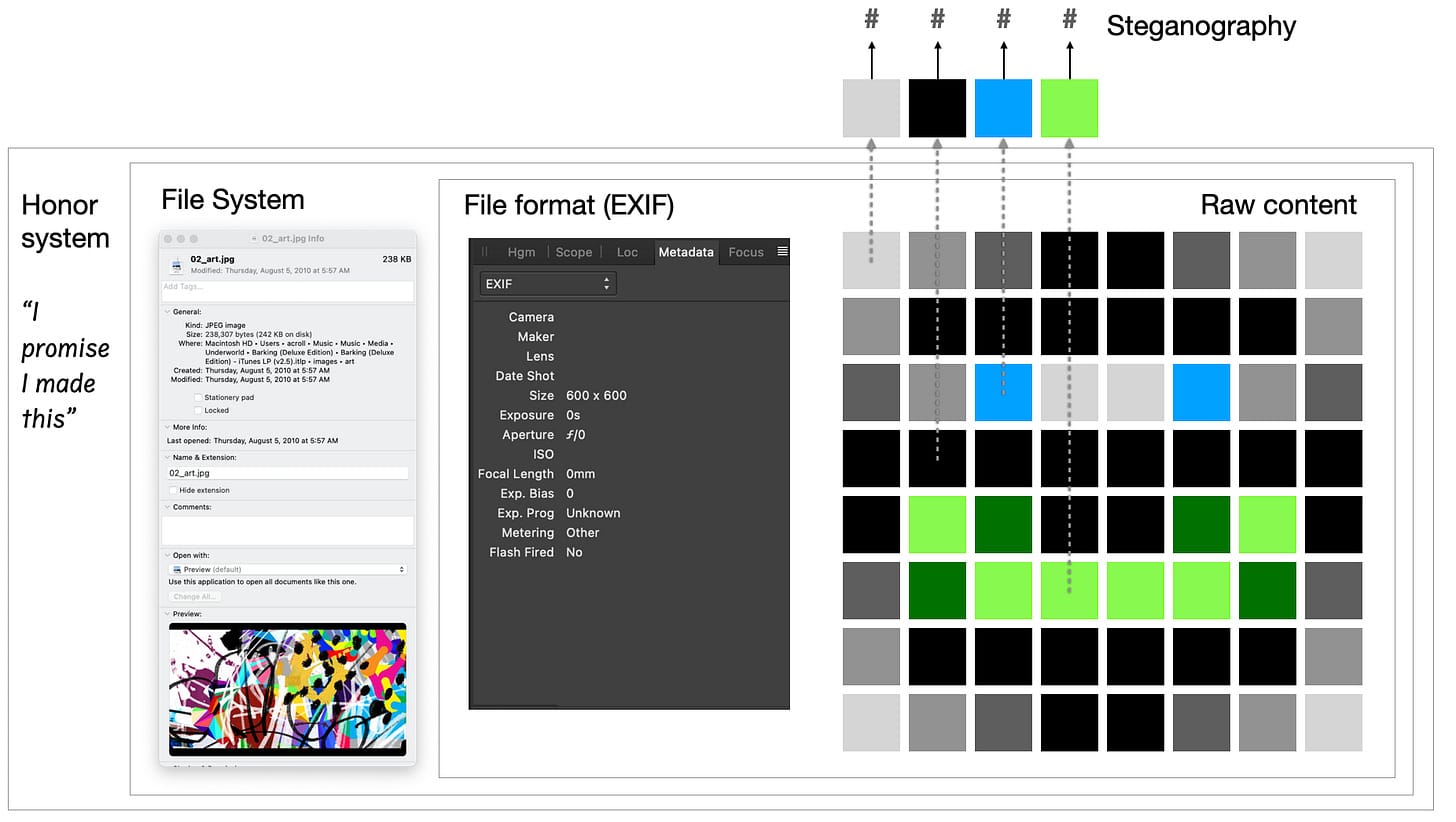Open the 'Open with' Preview application dropdown
Image resolution: width=1456 pixels, height=822 pixels.
[x=287, y=570]
